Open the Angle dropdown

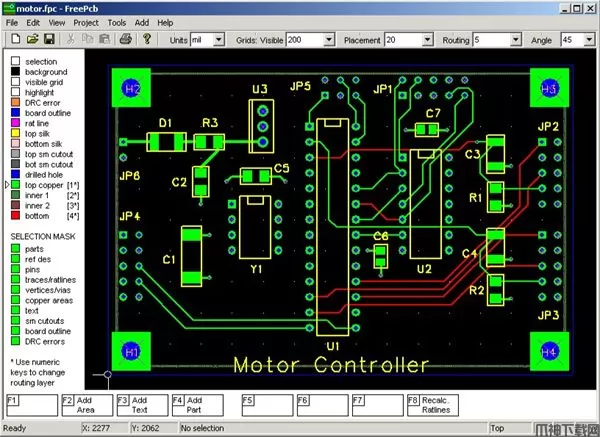(x=589, y=39)
